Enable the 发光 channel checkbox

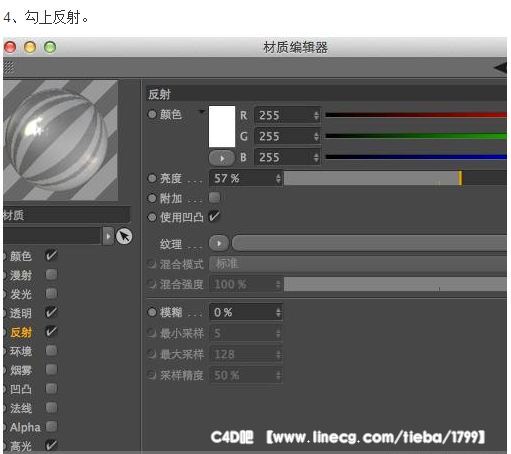pos(51,294)
